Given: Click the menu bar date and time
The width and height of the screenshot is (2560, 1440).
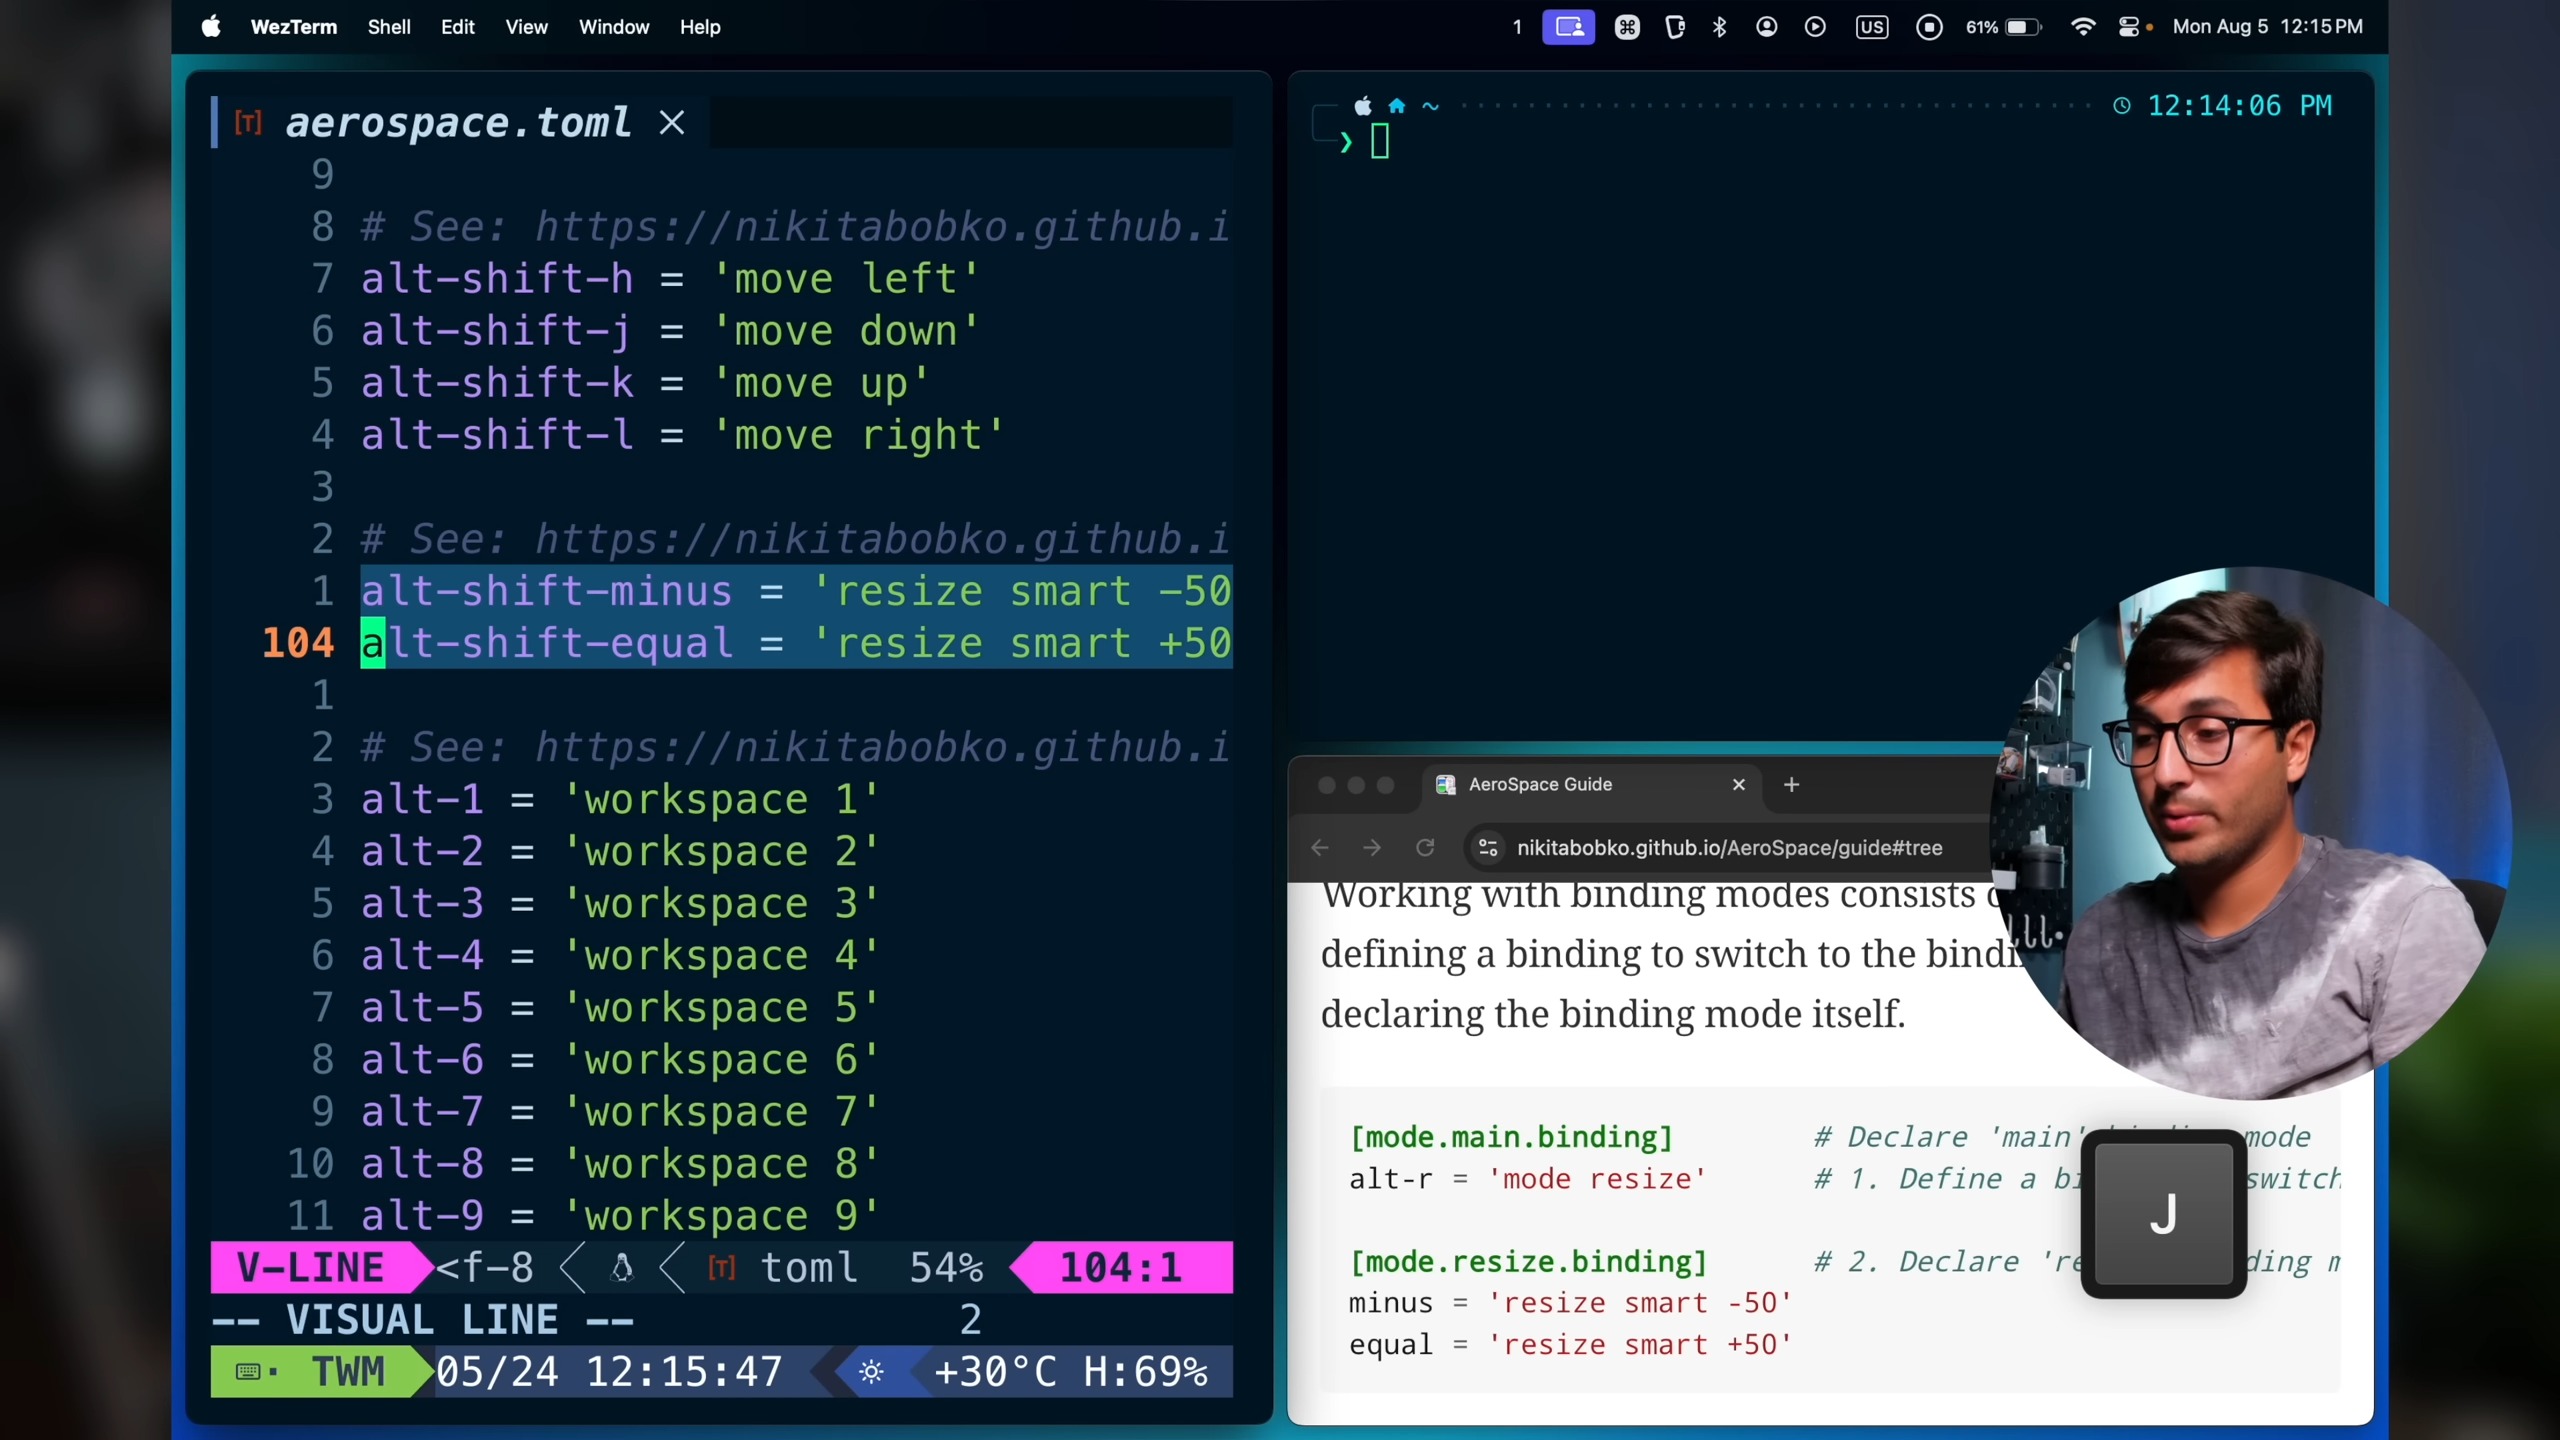Looking at the screenshot, I should [2267, 27].
